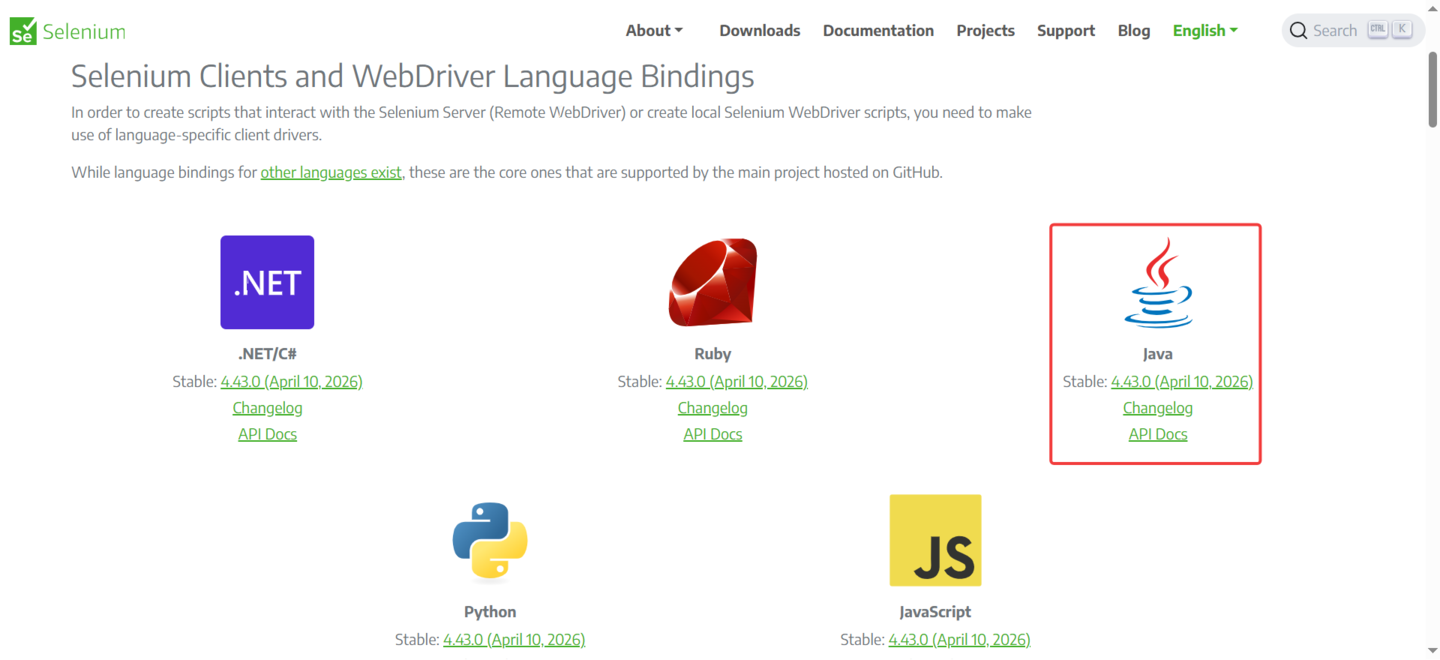Click the magnifier icon in Search box
Image resolution: width=1440 pixels, height=660 pixels.
point(1298,31)
